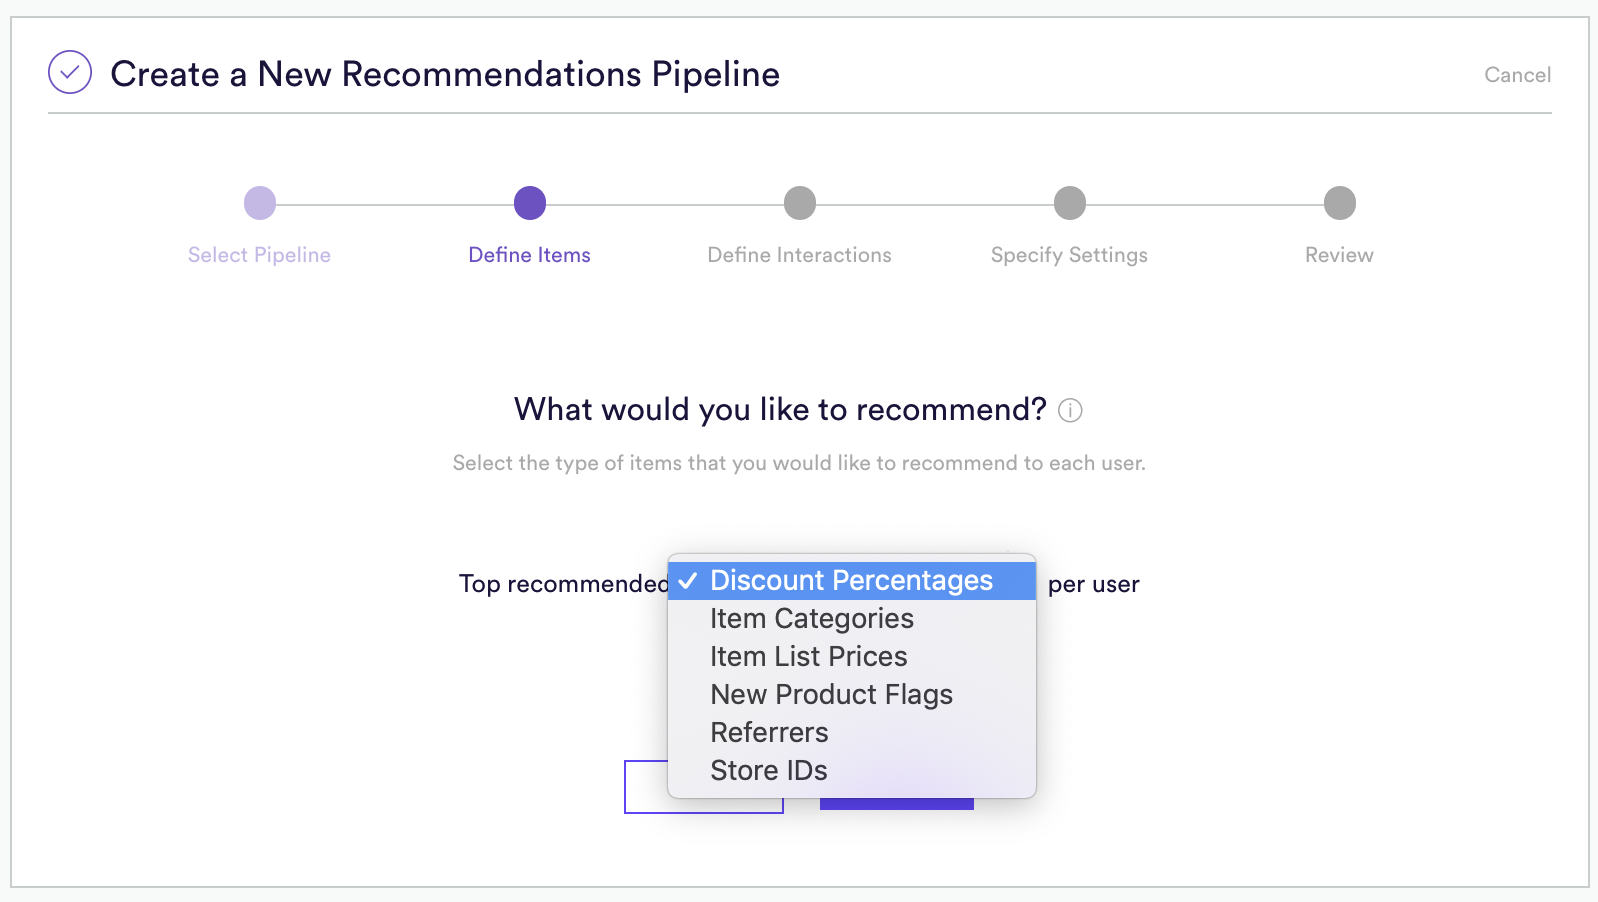
Task: Click the info icon next to recommend heading
Action: click(1070, 410)
